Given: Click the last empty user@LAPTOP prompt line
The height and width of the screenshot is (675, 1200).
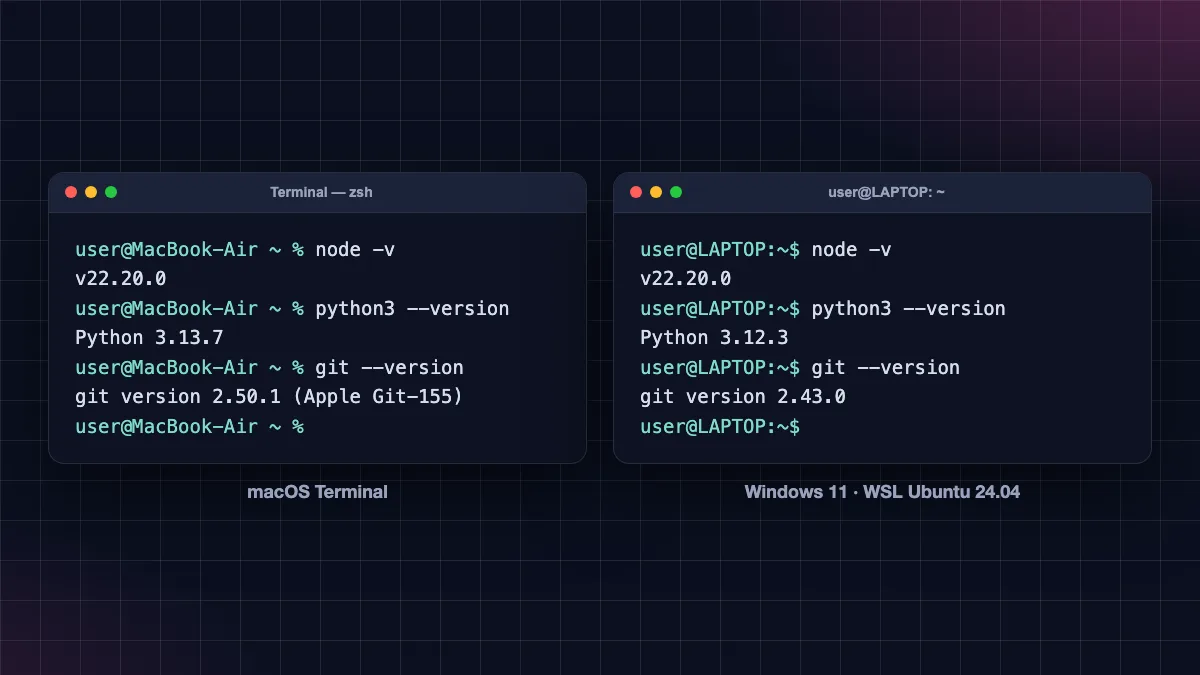Looking at the screenshot, I should click(720, 427).
